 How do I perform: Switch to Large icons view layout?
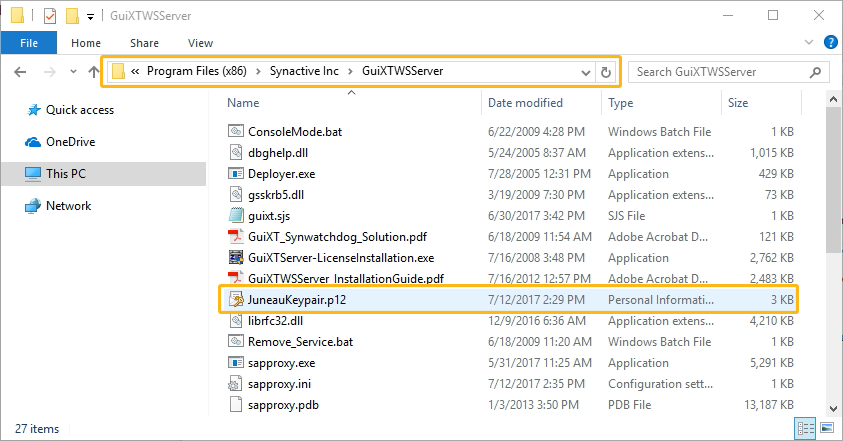[x=827, y=428]
